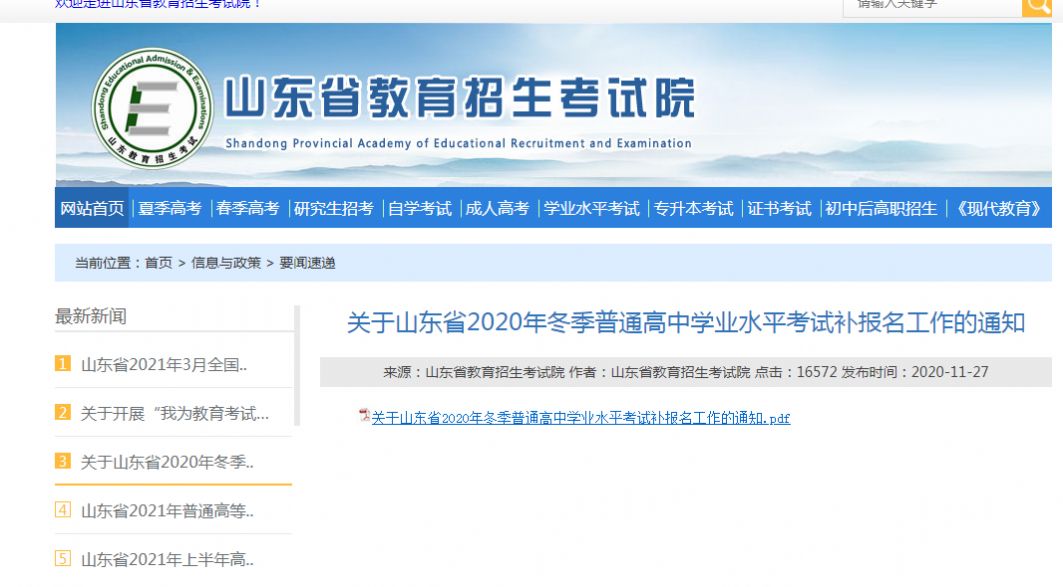Click the 请输入关键字 search input field
This screenshot has height=587, width=1063.
(930, 7)
